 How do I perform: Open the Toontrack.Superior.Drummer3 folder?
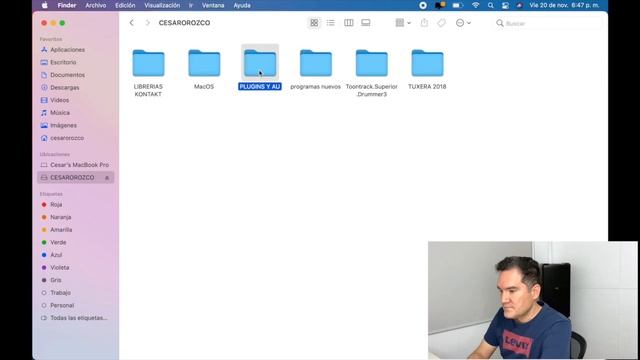pos(371,63)
